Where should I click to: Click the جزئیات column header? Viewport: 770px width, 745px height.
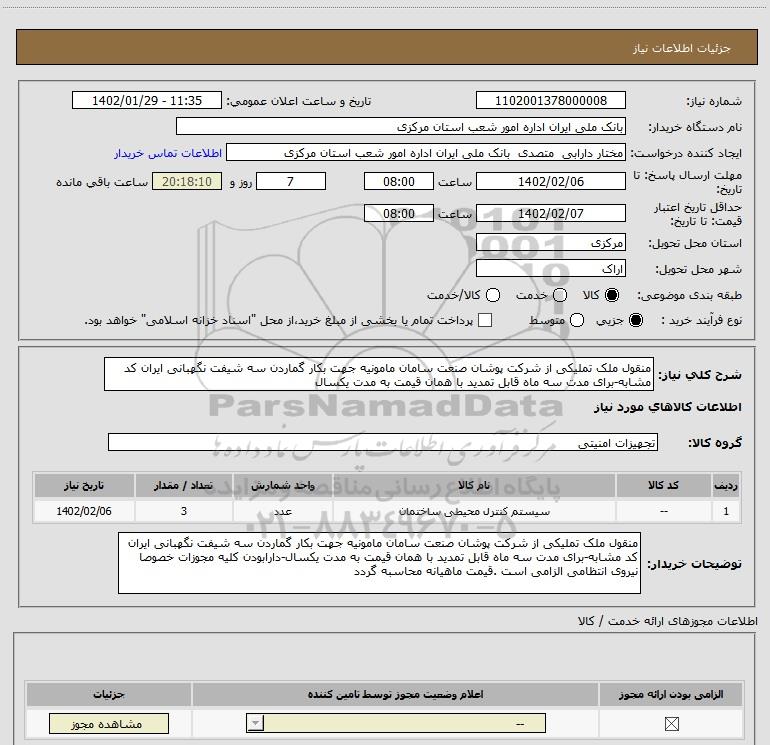(x=109, y=694)
